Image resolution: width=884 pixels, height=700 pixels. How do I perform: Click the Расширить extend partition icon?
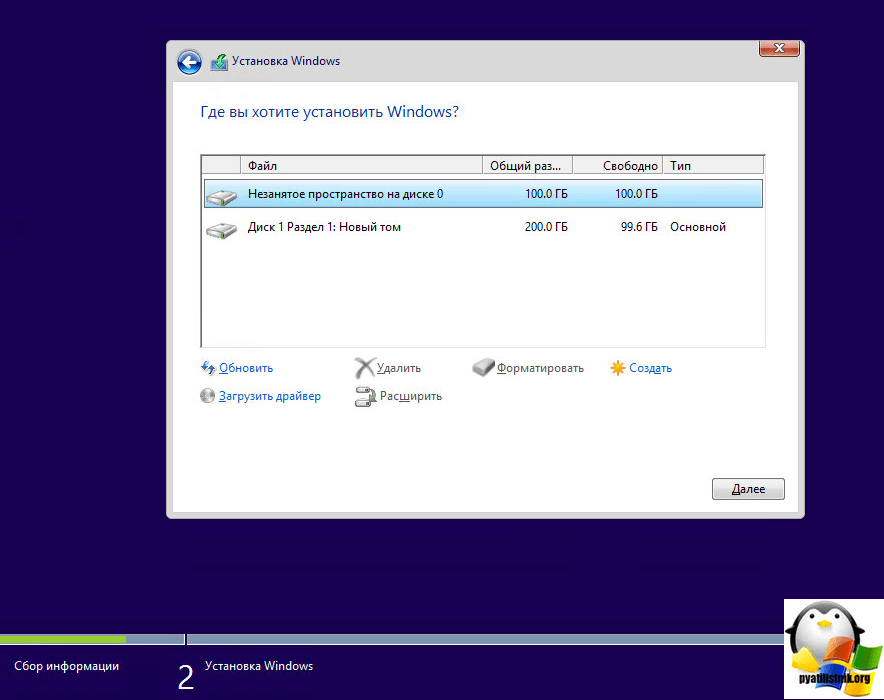click(366, 396)
